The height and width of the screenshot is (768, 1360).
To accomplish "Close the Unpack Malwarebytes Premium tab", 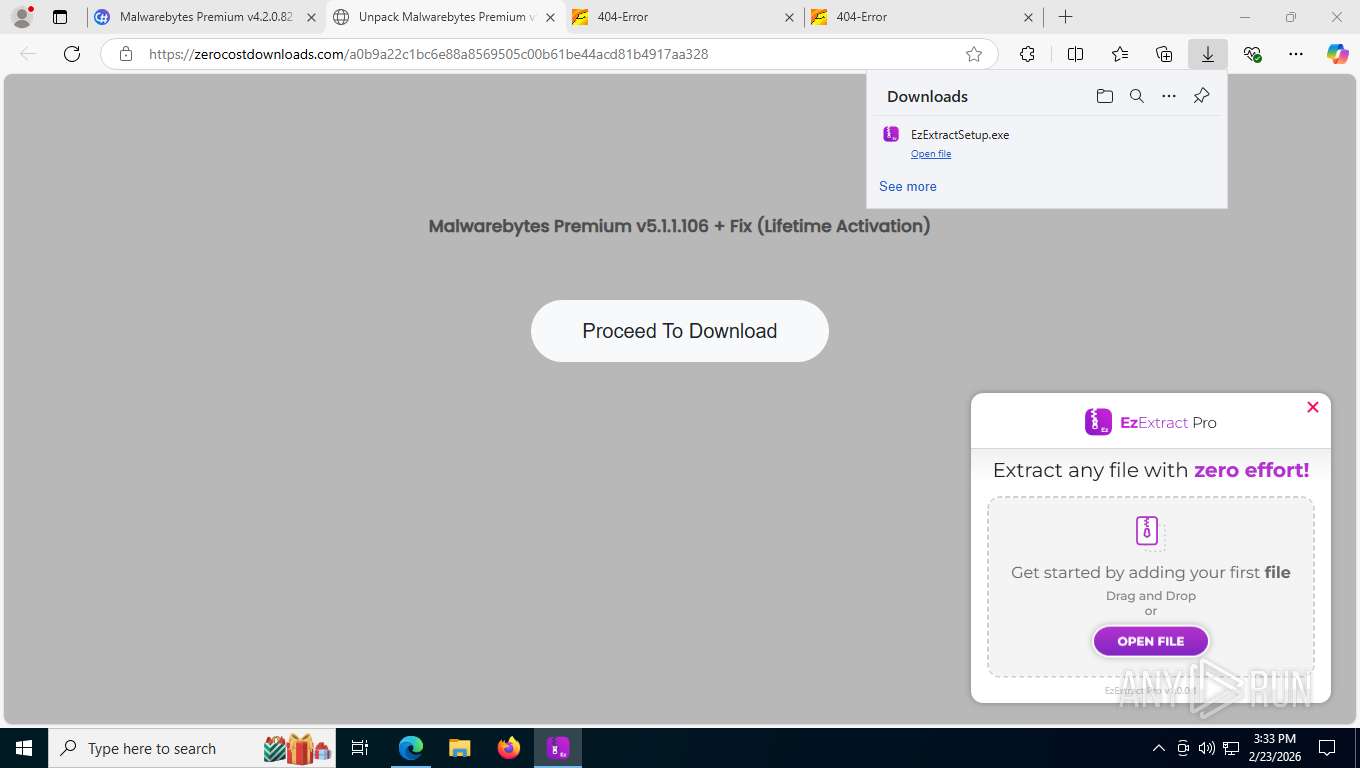I will point(549,17).
